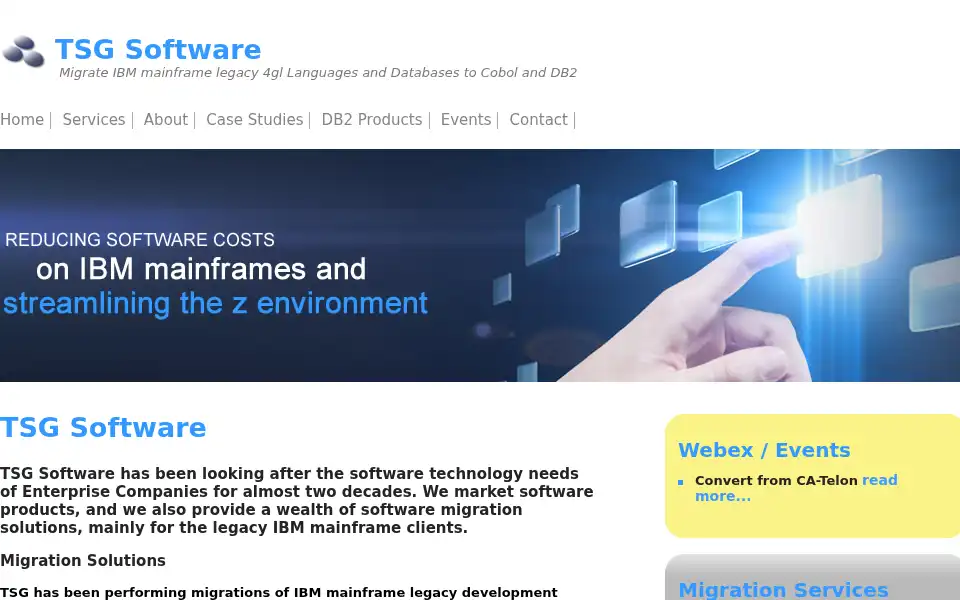Open the Services menu item
The width and height of the screenshot is (960, 600).
click(94, 119)
